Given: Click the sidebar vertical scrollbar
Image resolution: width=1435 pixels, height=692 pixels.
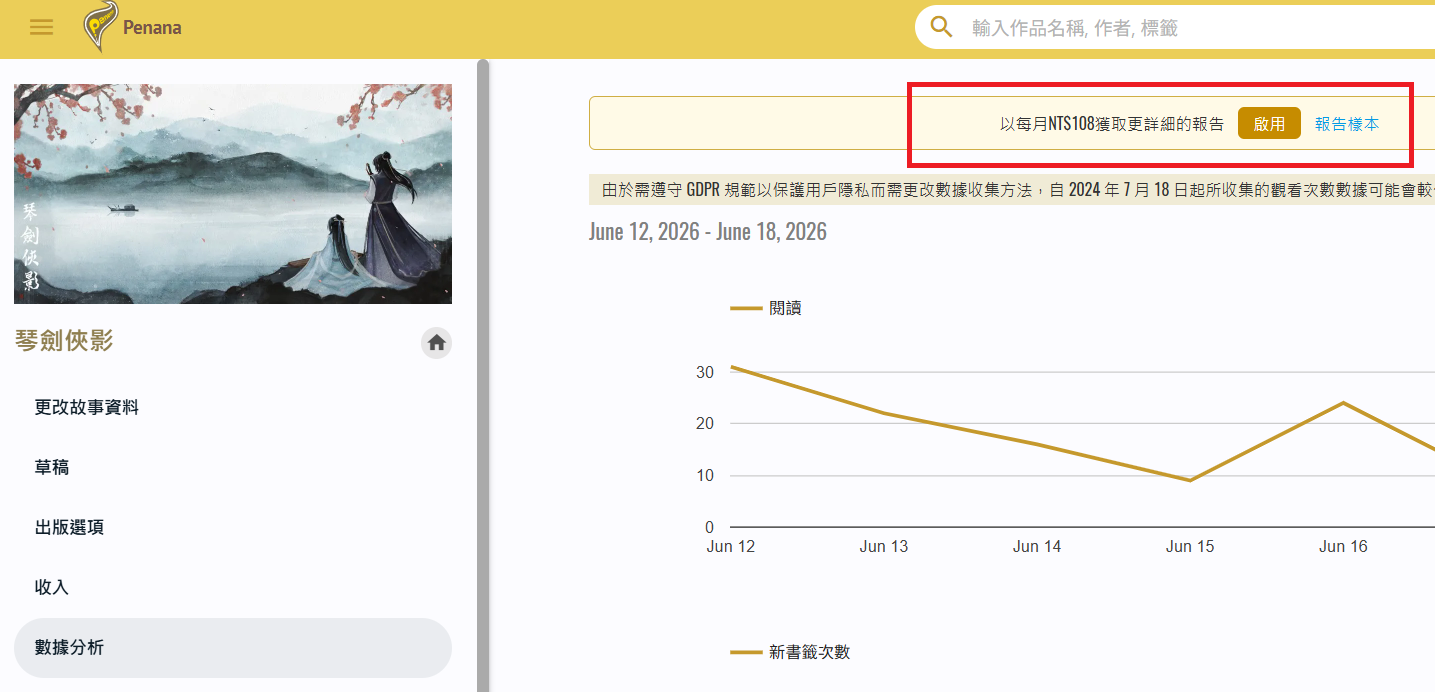Looking at the screenshot, I should [x=483, y=375].
